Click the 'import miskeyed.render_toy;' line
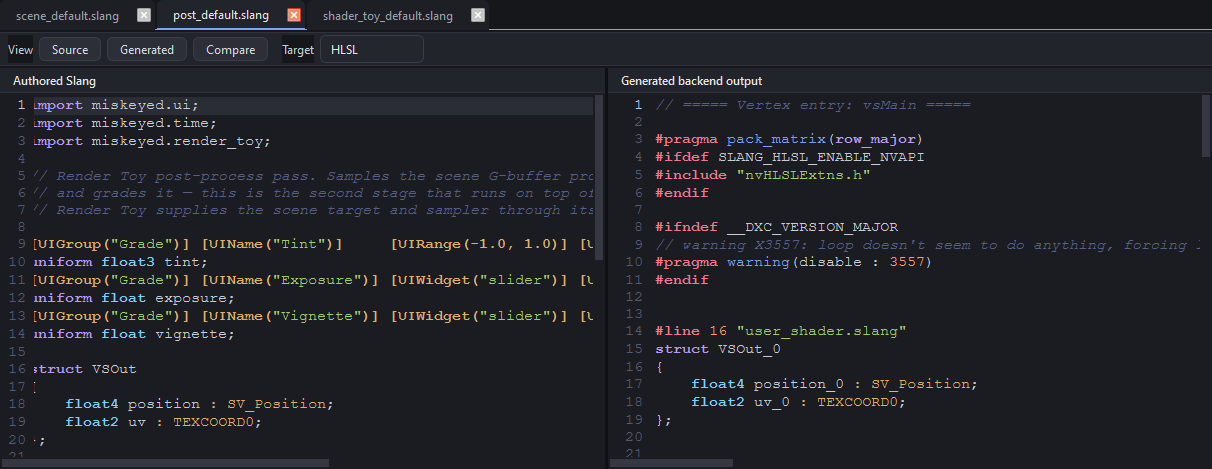1212x469 pixels. point(152,141)
